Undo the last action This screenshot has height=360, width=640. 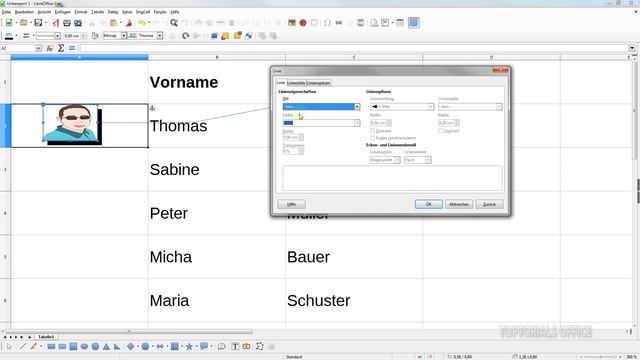141,23
